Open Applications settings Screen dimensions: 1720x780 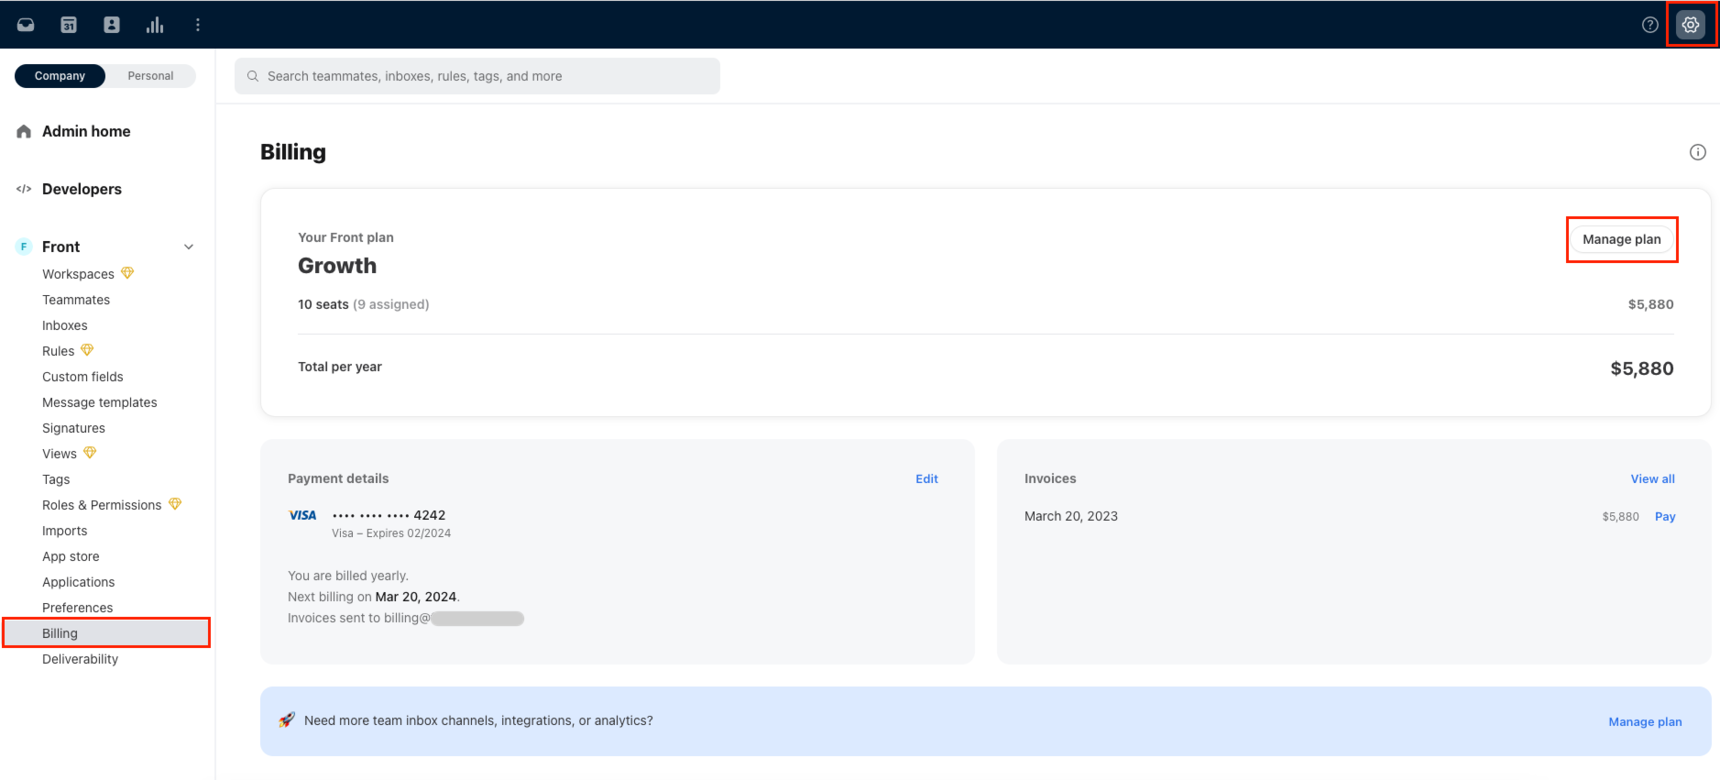[79, 582]
